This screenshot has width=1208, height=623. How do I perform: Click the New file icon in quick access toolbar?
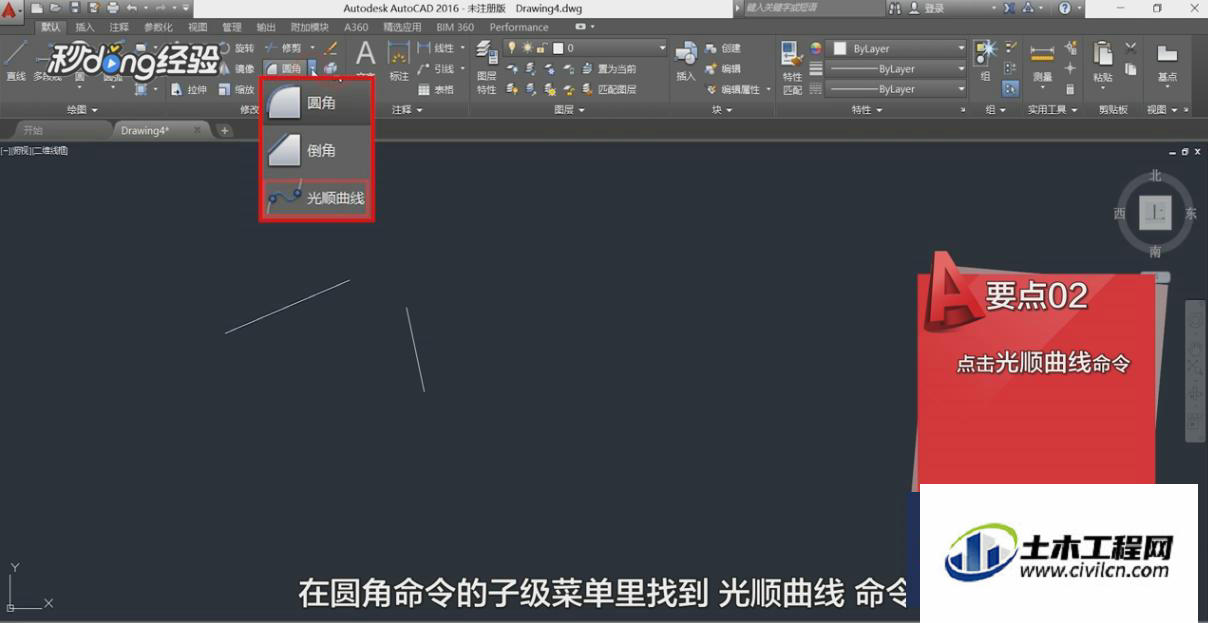point(38,8)
